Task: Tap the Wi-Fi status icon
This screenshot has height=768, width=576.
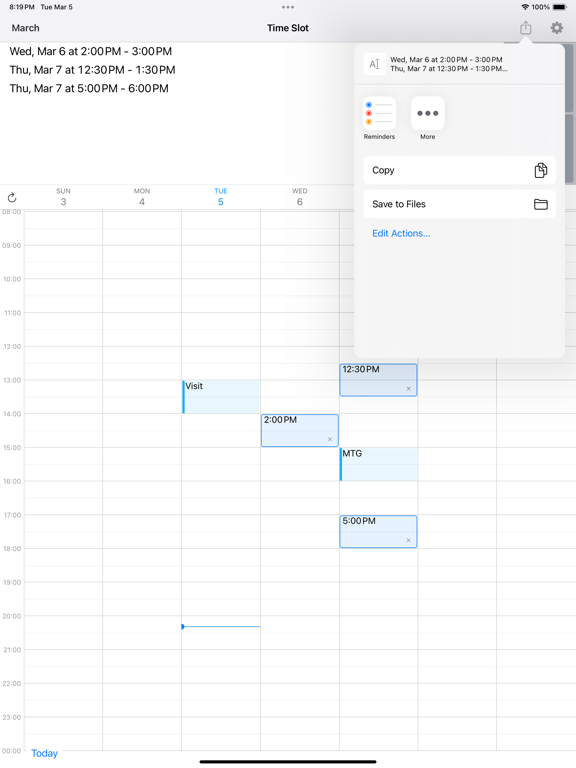Action: [x=525, y=7]
